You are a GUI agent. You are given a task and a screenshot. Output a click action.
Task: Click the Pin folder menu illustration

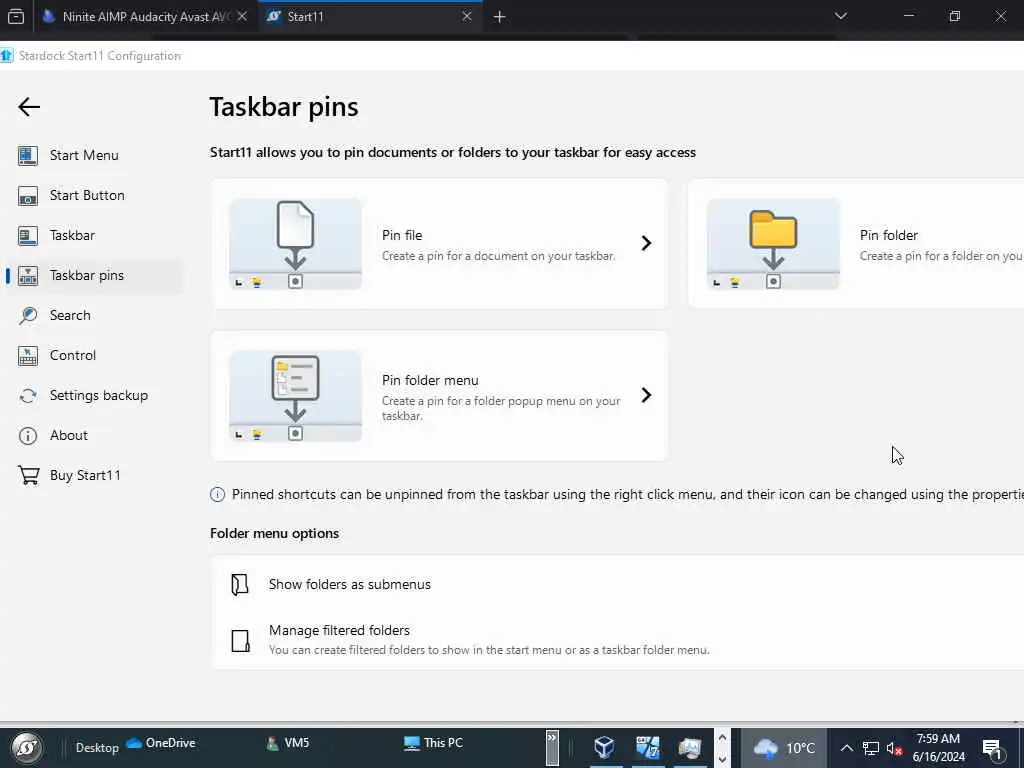(x=295, y=396)
